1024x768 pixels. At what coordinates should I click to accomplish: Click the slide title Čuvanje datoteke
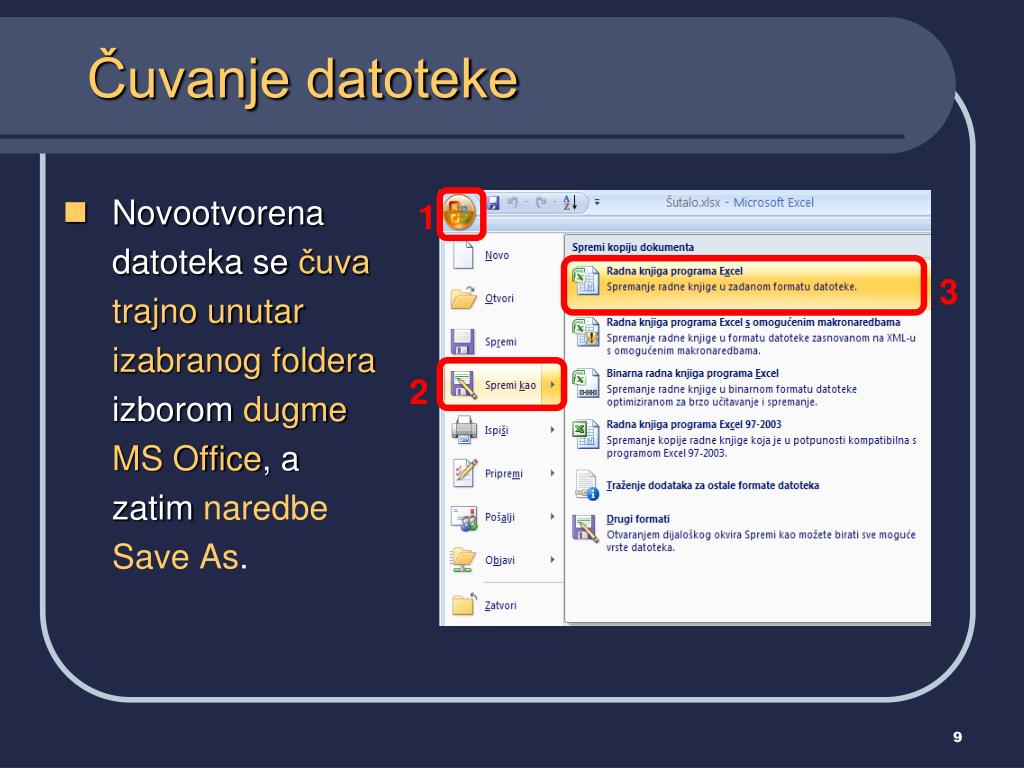point(302,78)
